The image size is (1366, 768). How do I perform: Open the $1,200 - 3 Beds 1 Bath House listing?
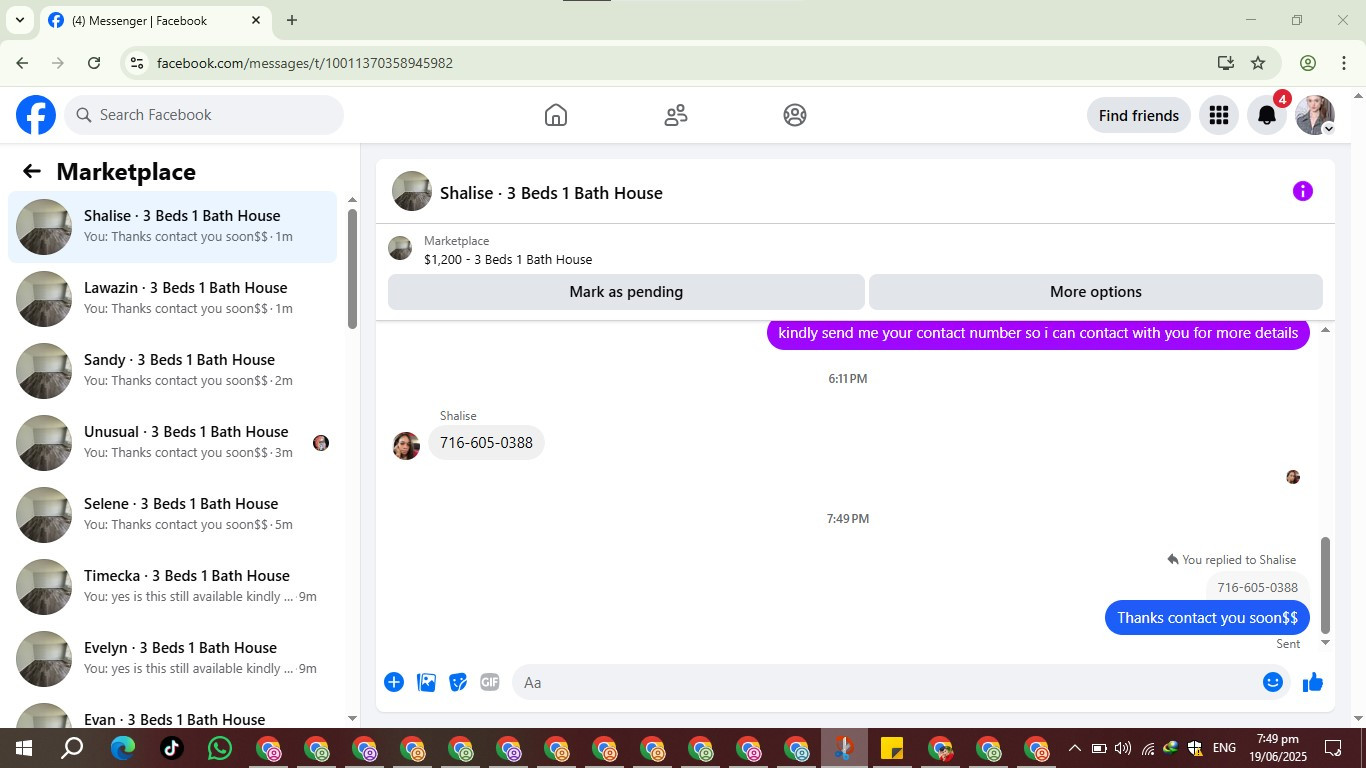coord(508,260)
